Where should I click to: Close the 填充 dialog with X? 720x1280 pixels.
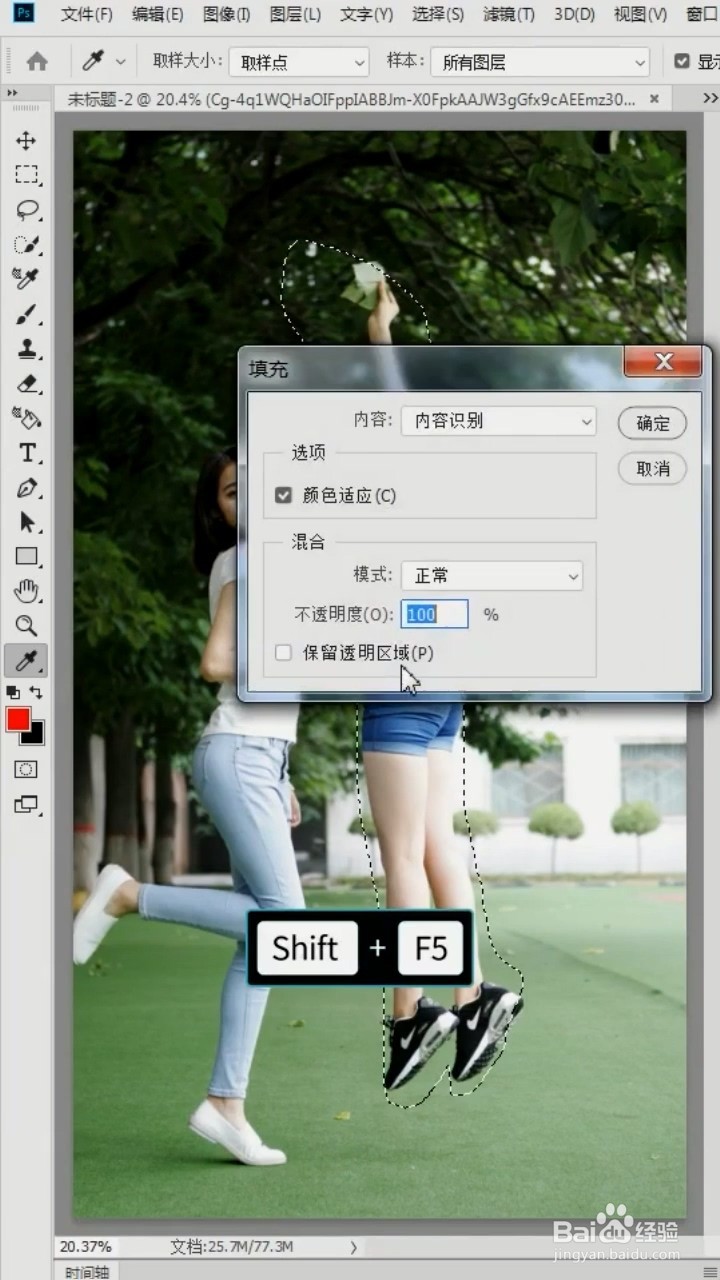(x=663, y=362)
